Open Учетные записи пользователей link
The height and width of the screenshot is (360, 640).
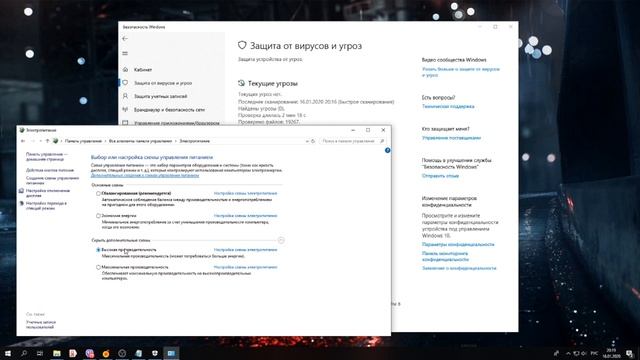[41, 324]
